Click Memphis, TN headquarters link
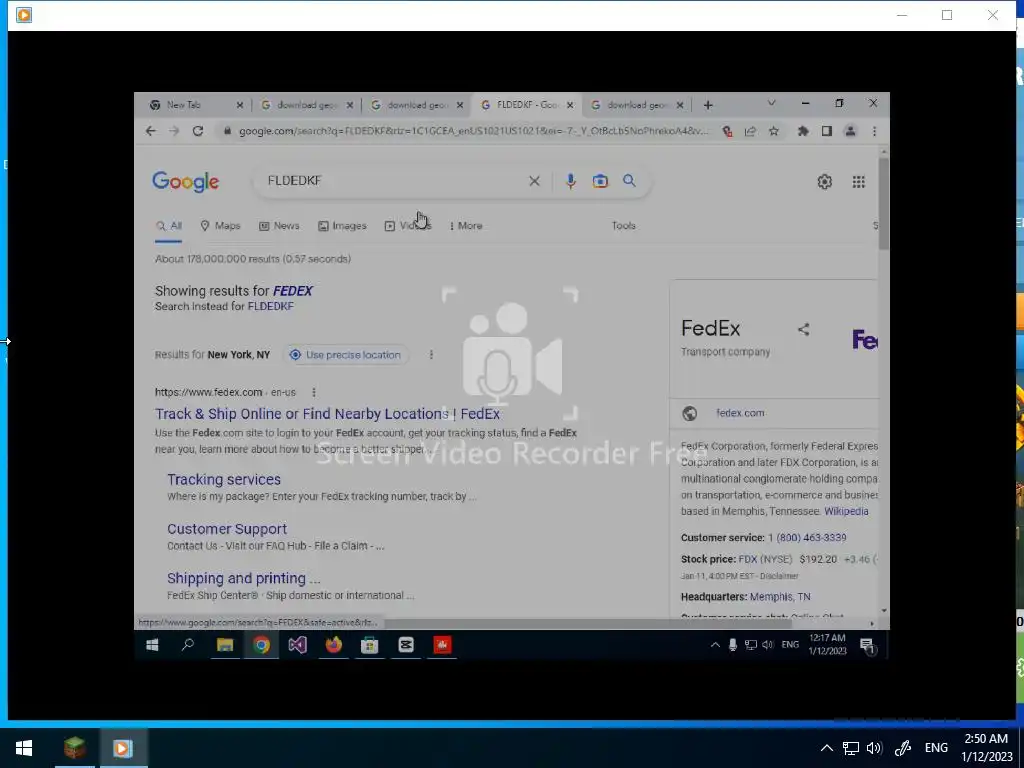The image size is (1024, 768). pyautogui.click(x=780, y=597)
